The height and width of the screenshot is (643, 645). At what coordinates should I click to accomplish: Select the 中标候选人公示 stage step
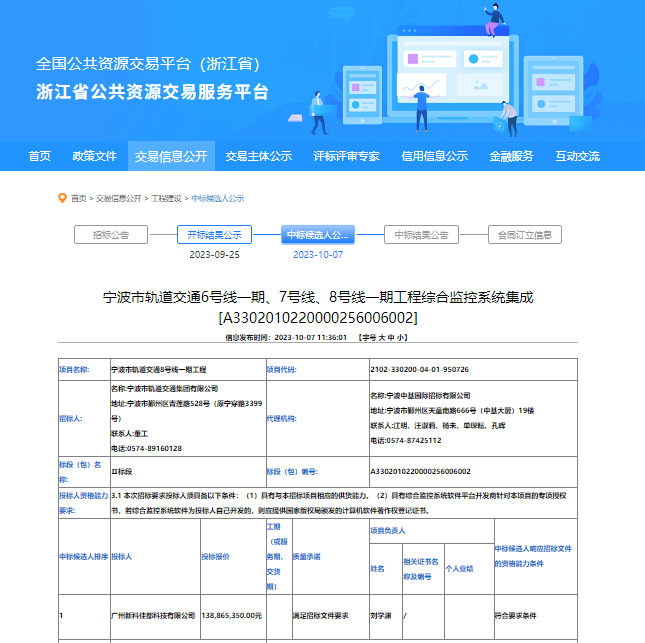coord(318,235)
